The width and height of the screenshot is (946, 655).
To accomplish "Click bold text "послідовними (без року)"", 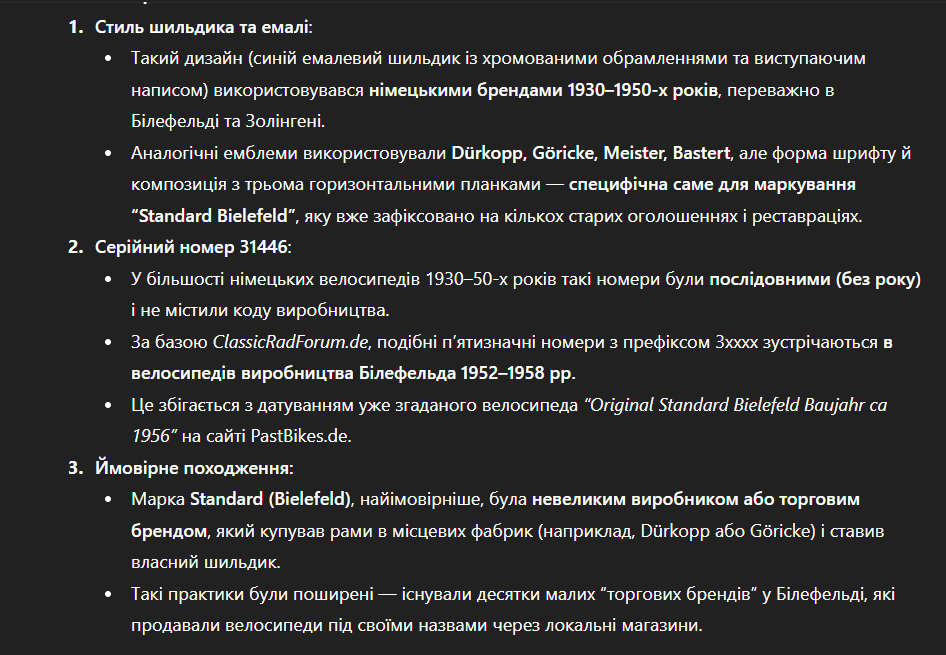I will click(x=815, y=279).
